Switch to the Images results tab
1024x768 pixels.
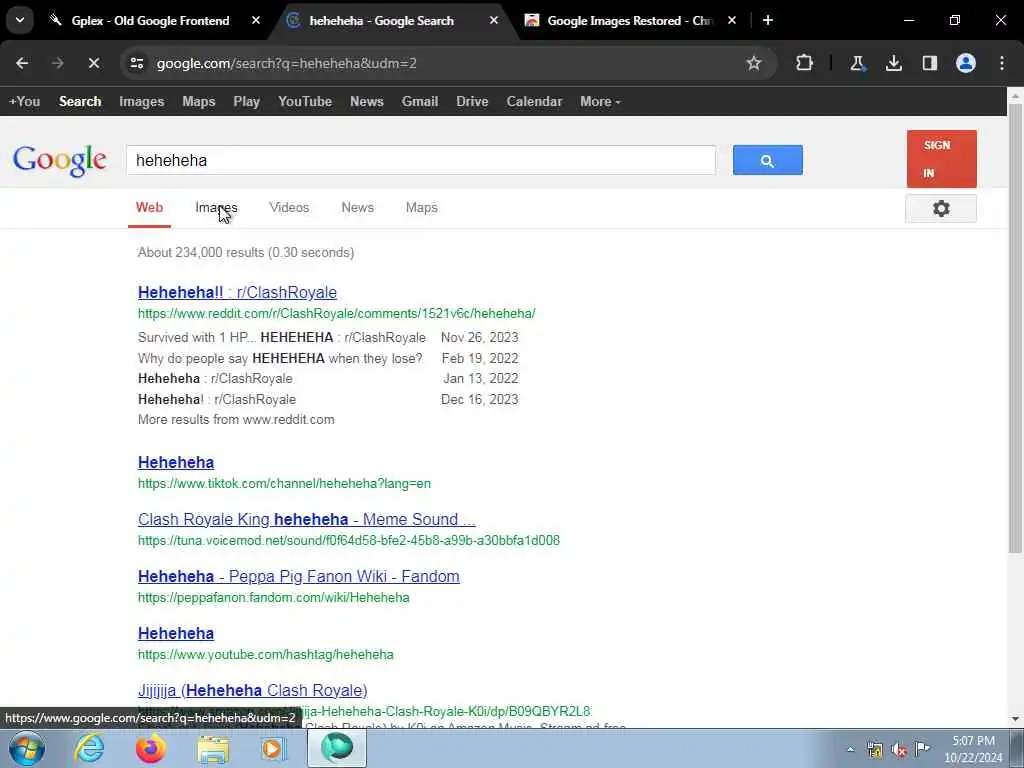[216, 208]
